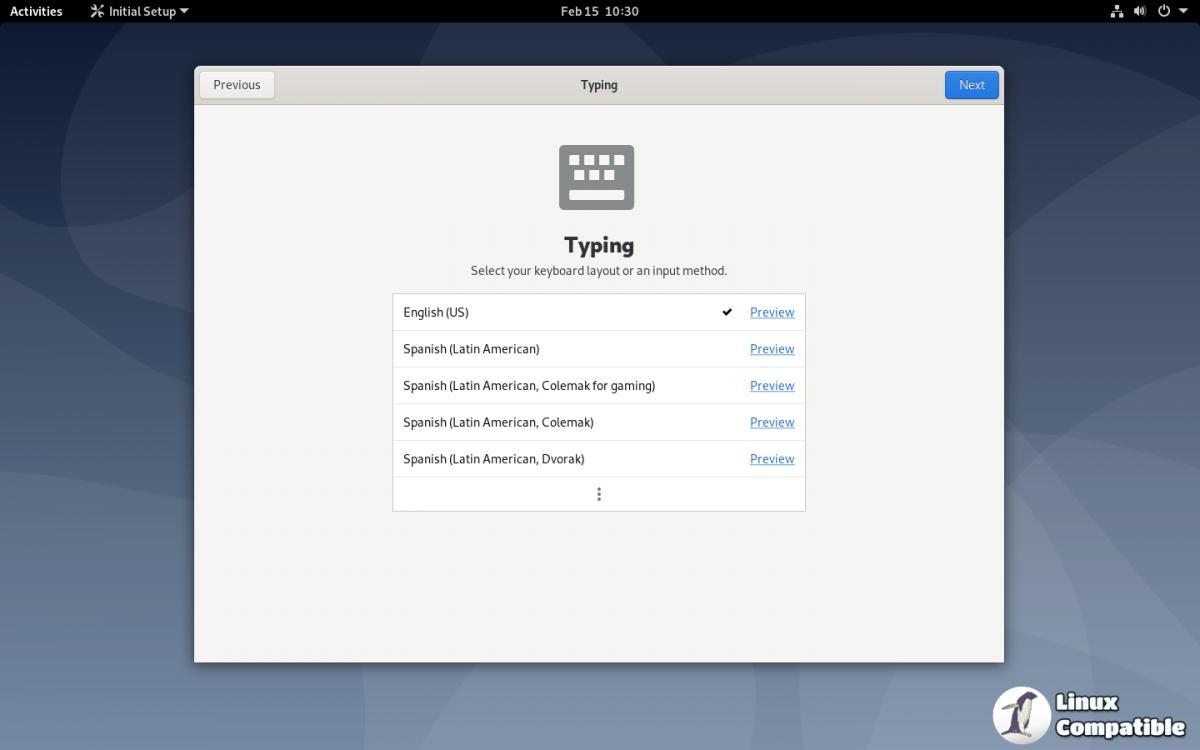The width and height of the screenshot is (1200, 750).
Task: Open the power menu icon
Action: [1164, 12]
